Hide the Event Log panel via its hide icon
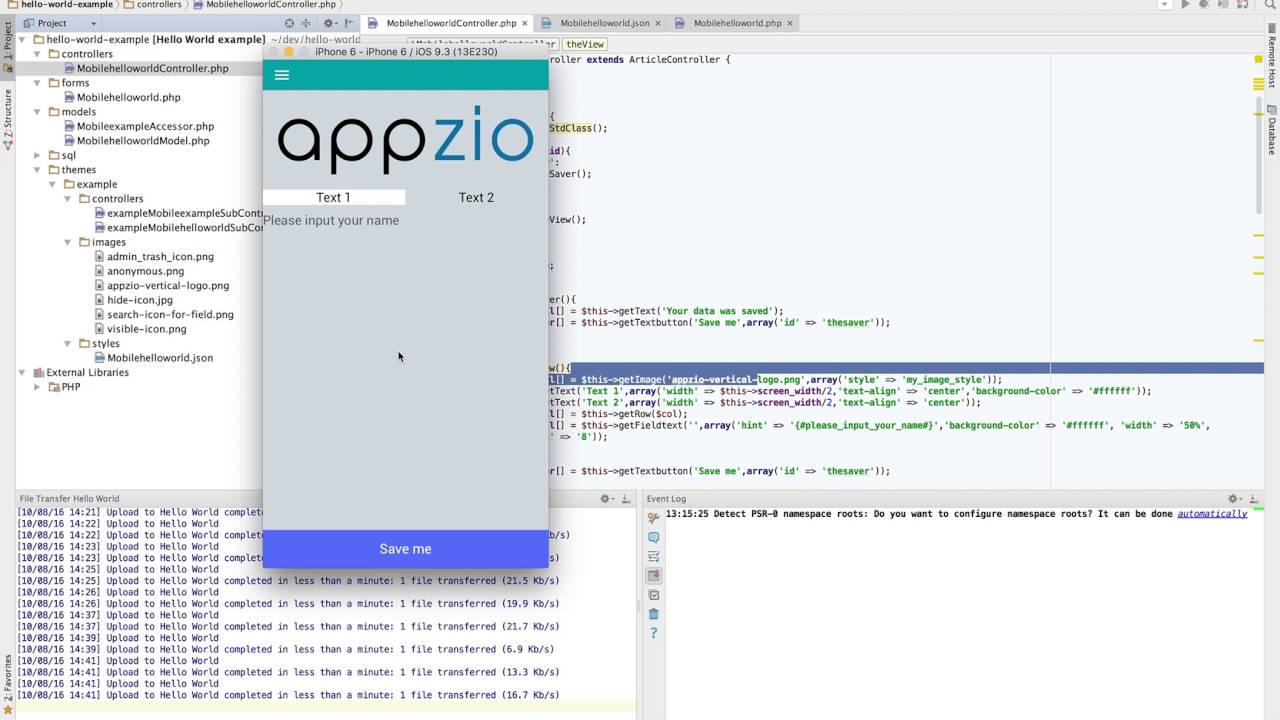This screenshot has height=720, width=1280. click(1254, 498)
